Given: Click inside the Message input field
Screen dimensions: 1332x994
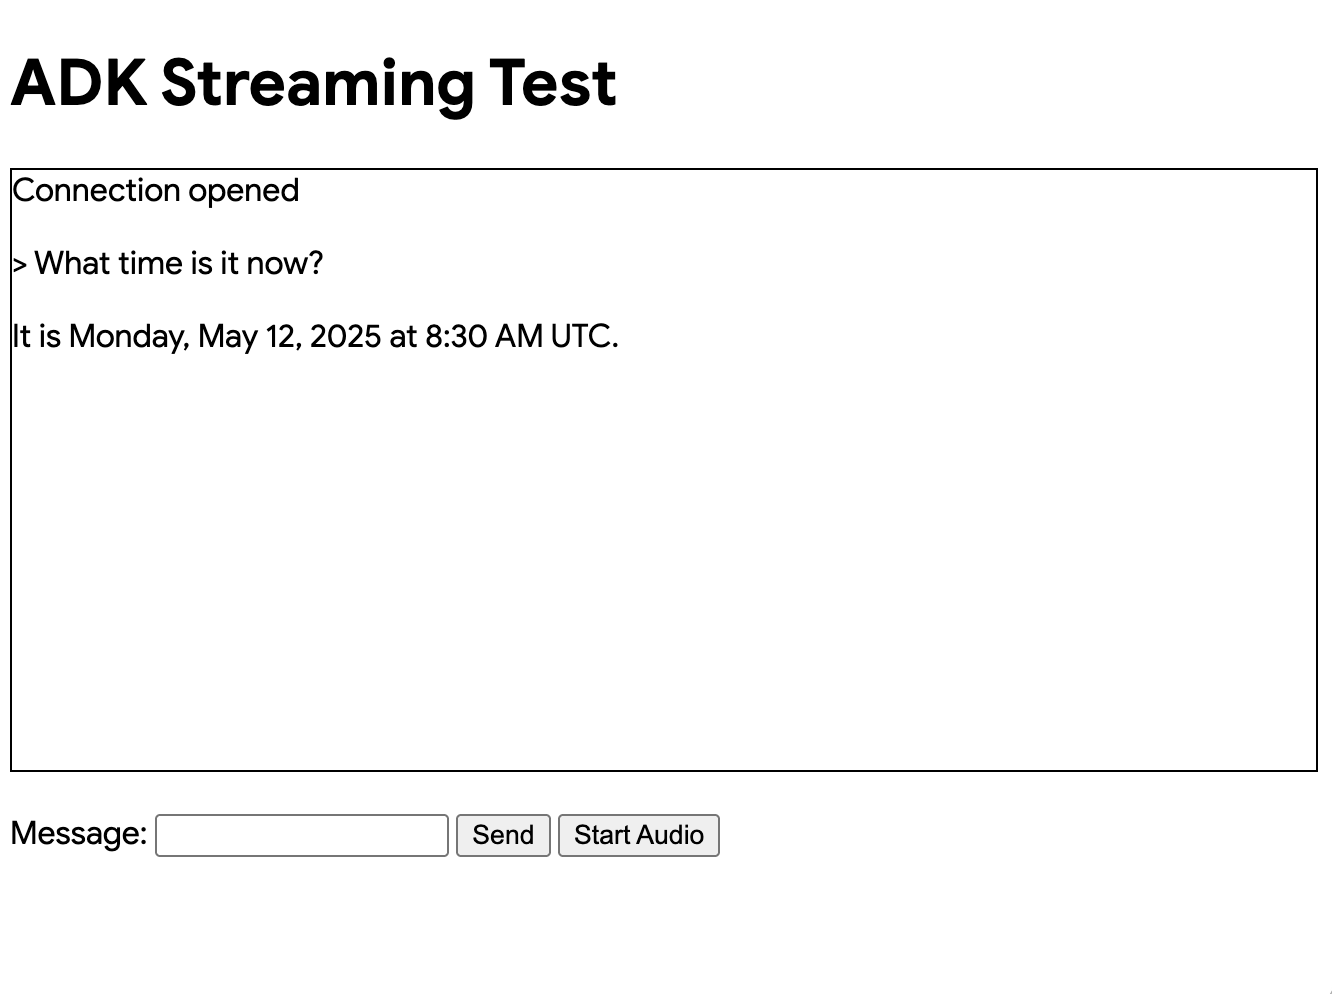Looking at the screenshot, I should pos(300,835).
